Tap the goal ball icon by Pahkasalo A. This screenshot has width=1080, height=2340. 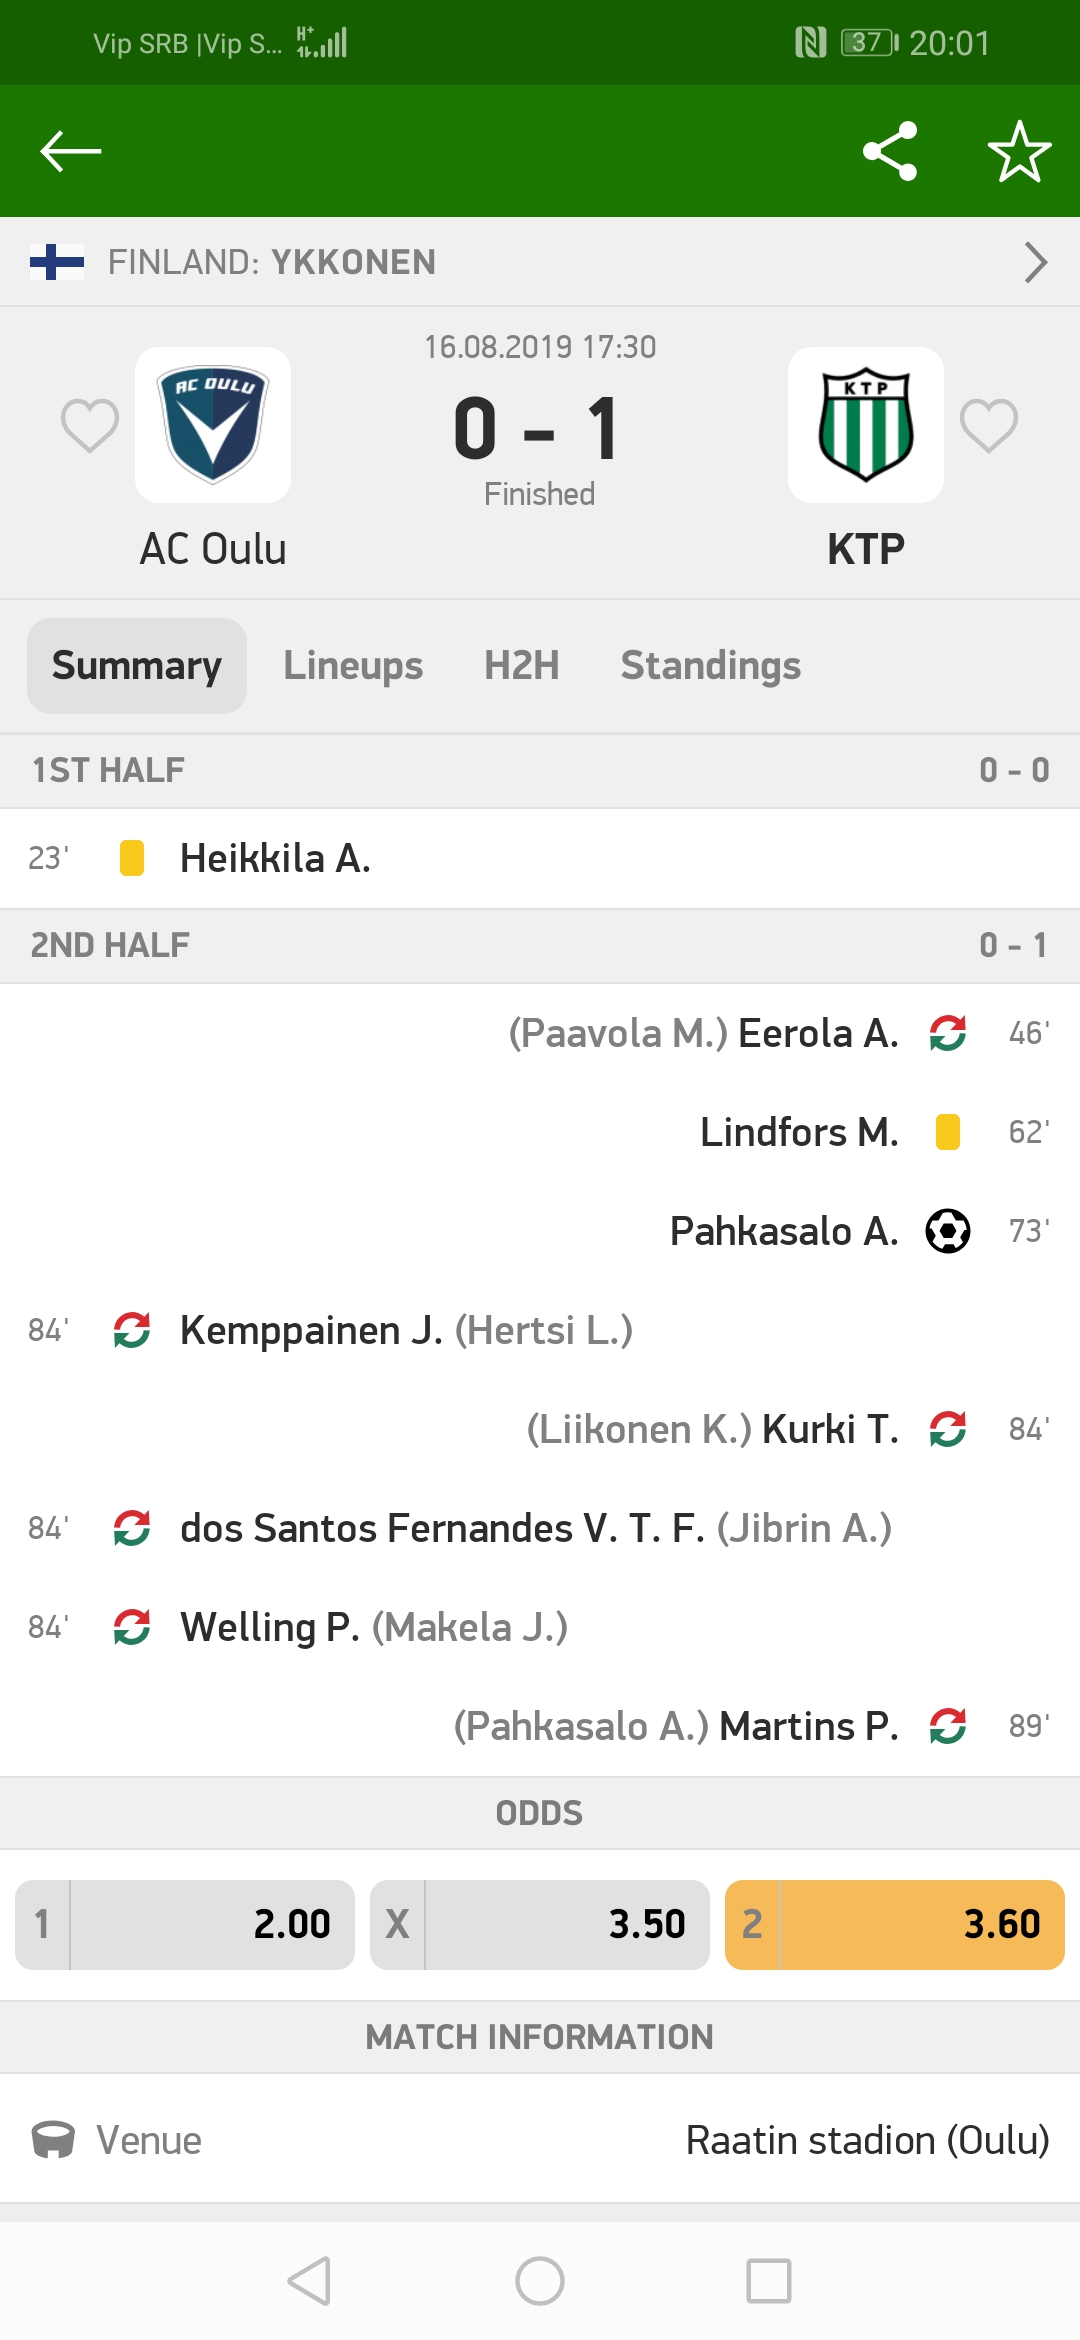coord(948,1231)
